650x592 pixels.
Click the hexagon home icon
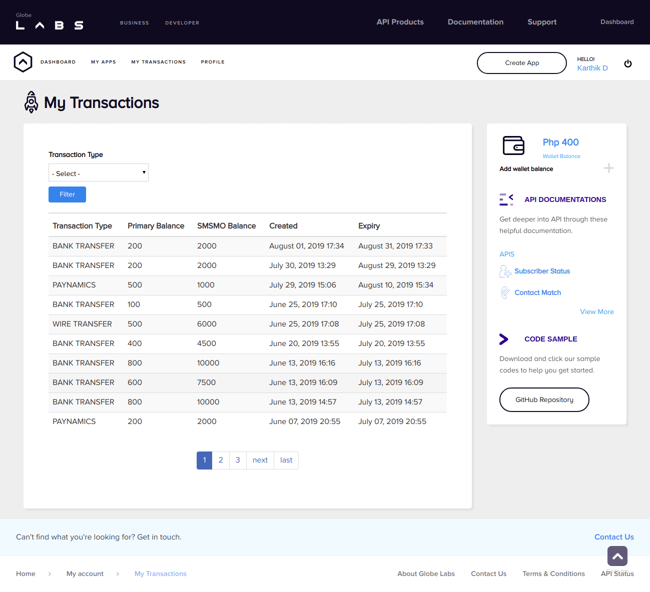(23, 62)
